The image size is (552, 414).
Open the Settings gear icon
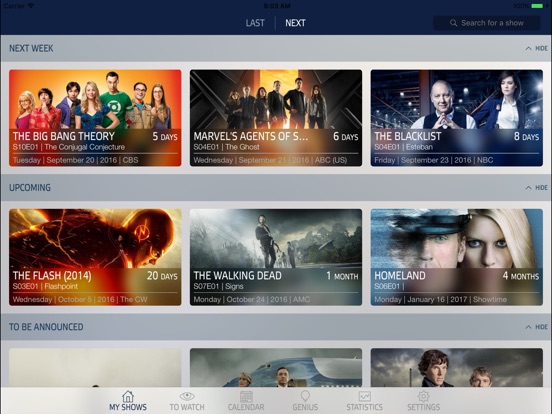pyautogui.click(x=424, y=396)
